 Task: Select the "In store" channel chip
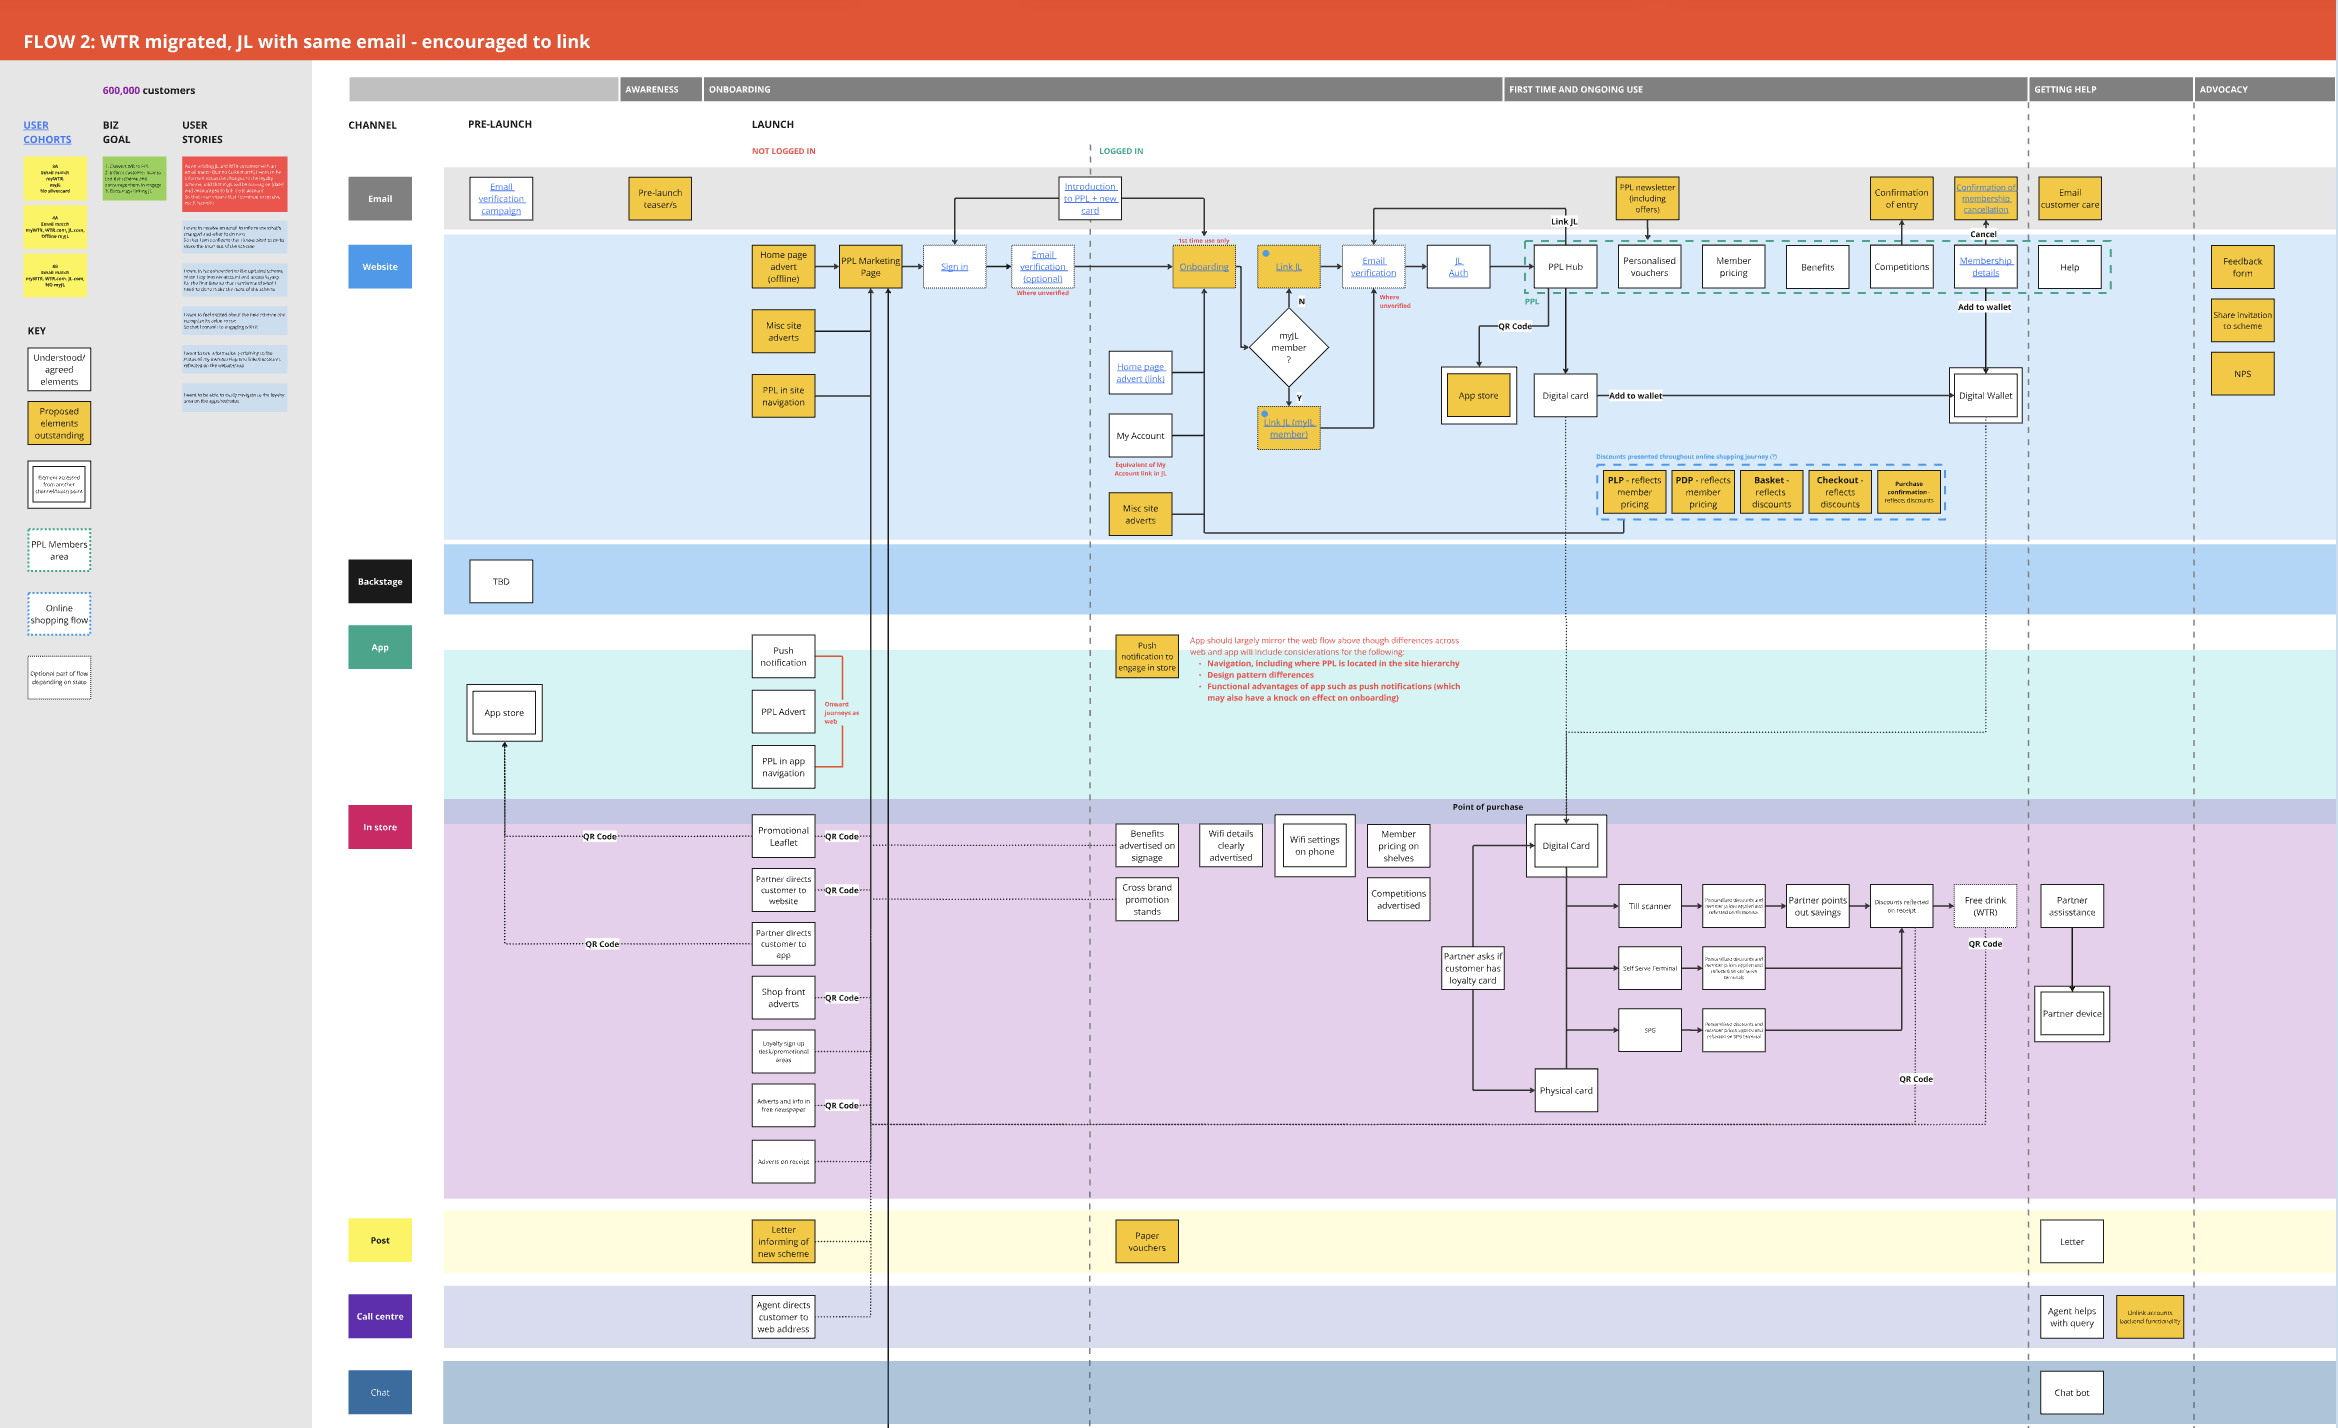379,827
